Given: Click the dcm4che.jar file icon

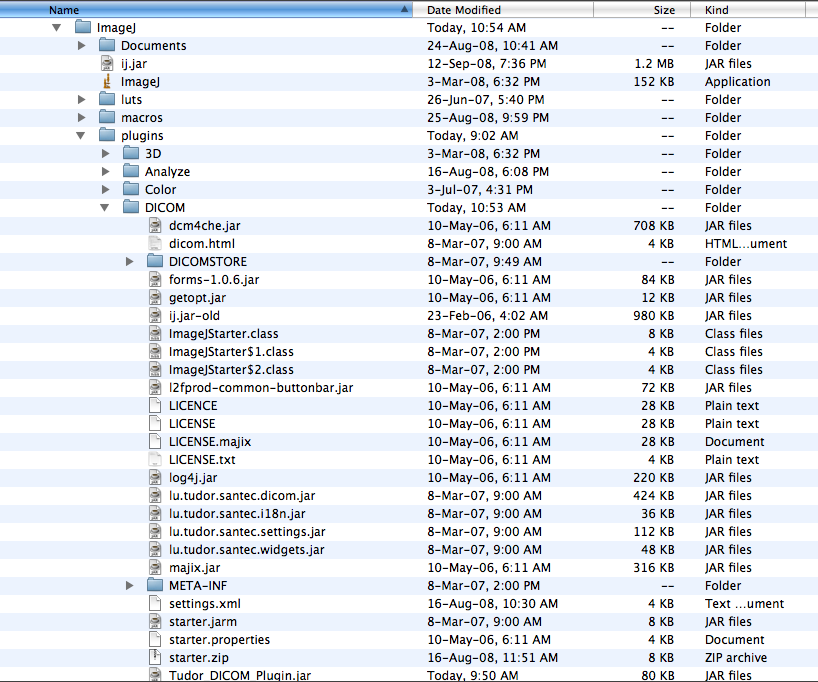Looking at the screenshot, I should 154,226.
